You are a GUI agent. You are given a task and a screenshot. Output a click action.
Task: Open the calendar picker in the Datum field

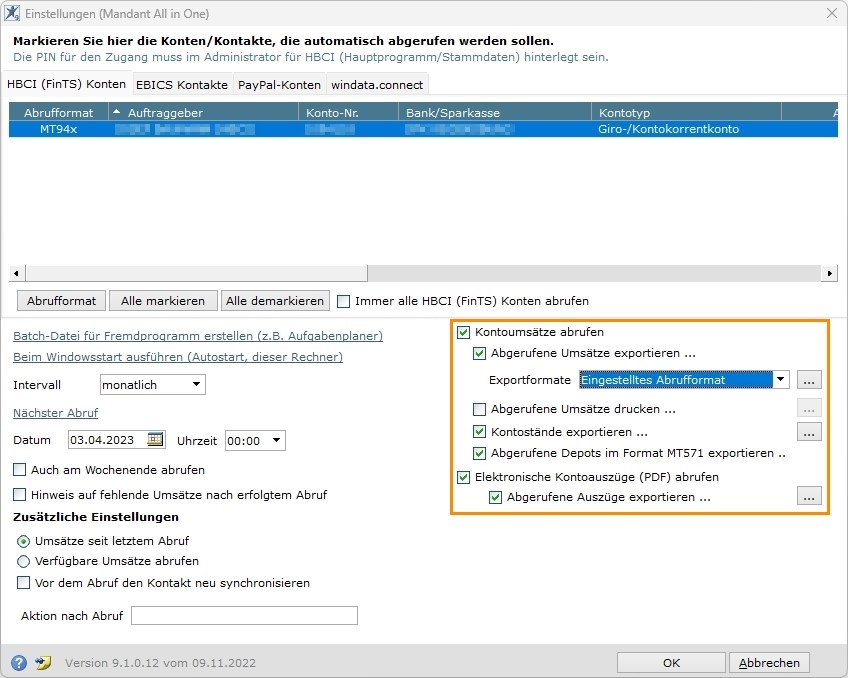pos(155,440)
